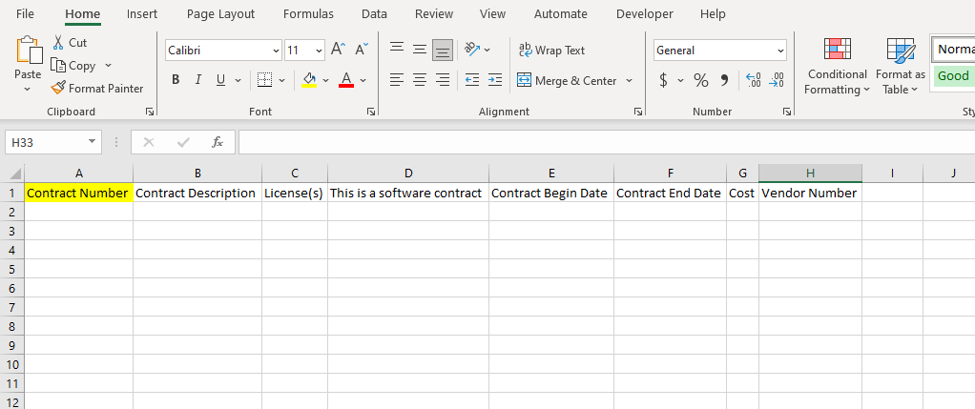Open fill color palette arrow

point(326,80)
